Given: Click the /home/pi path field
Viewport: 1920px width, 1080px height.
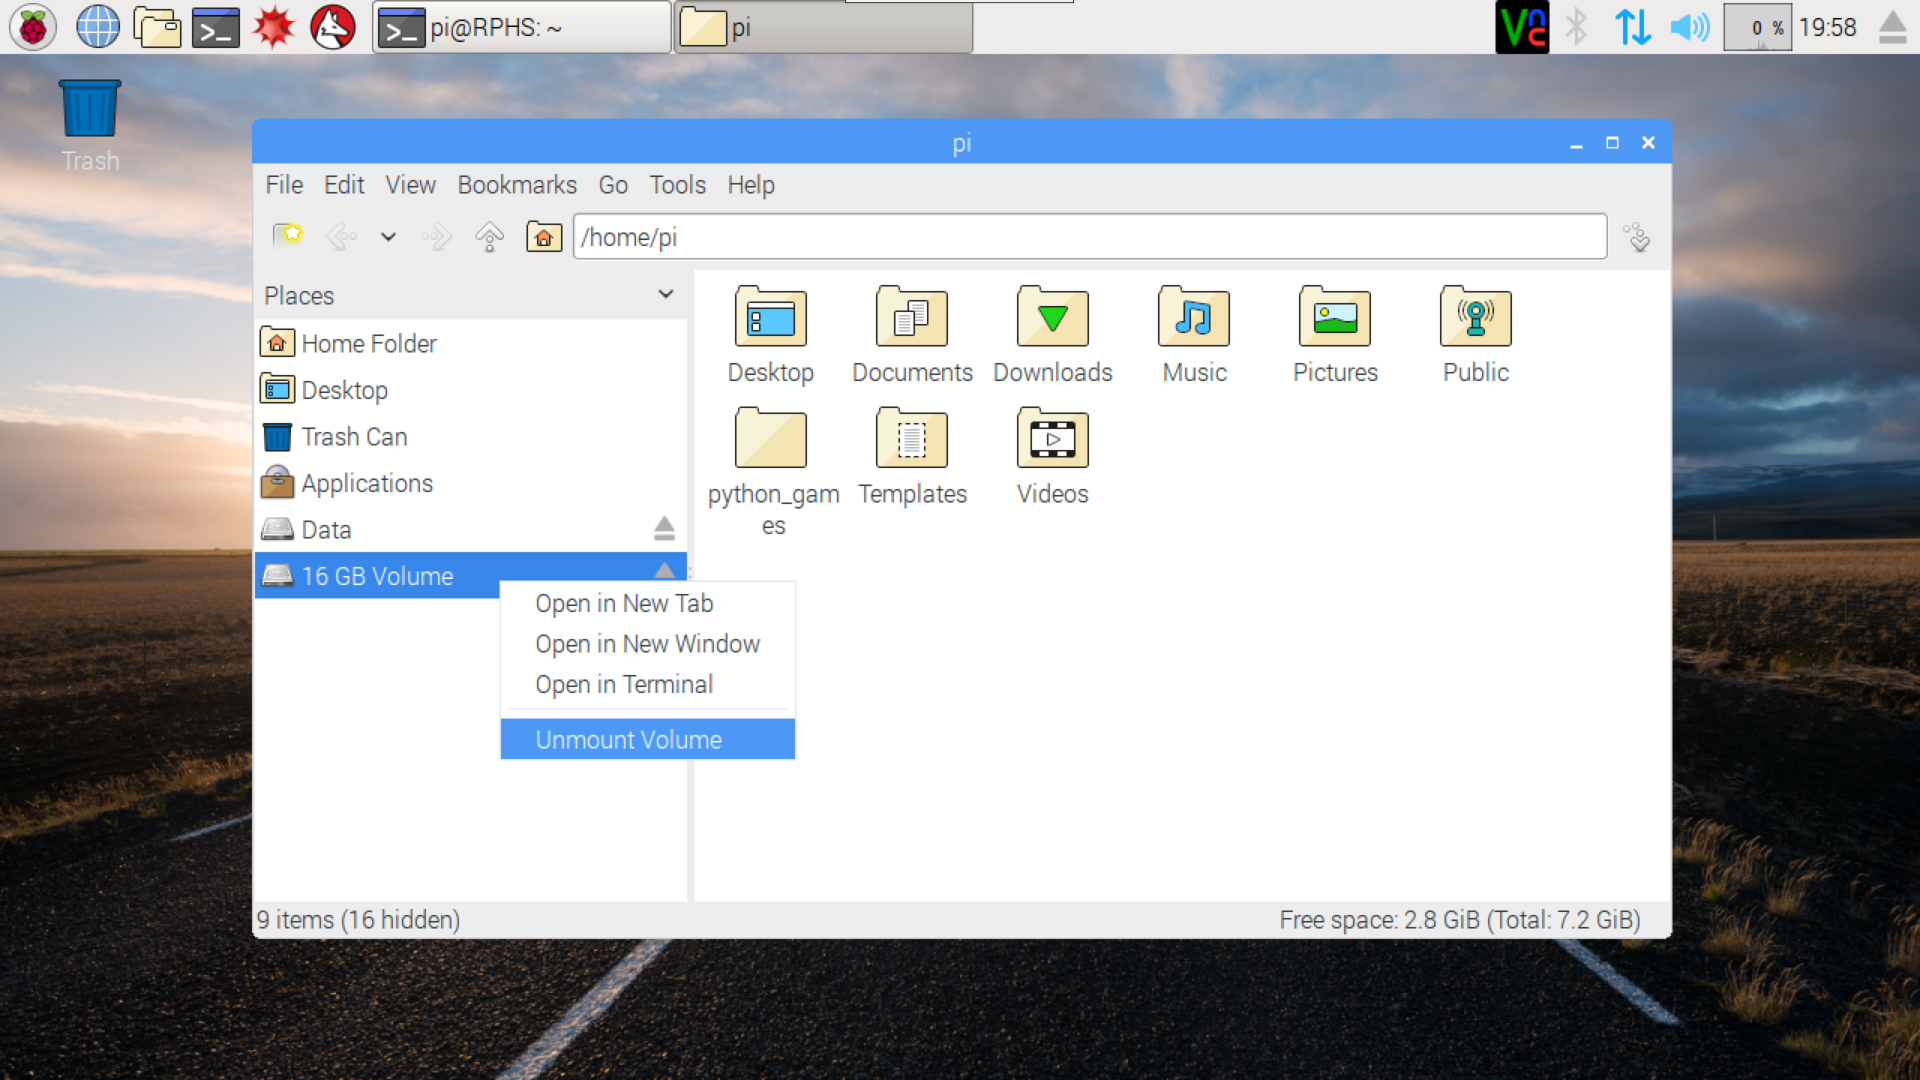Looking at the screenshot, I should (1088, 237).
